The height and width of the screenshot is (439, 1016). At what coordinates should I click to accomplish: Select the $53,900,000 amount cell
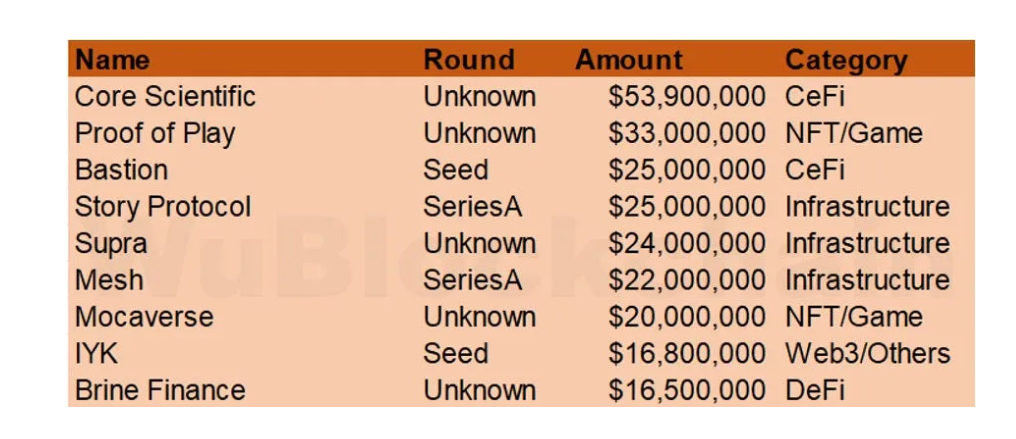tap(687, 97)
